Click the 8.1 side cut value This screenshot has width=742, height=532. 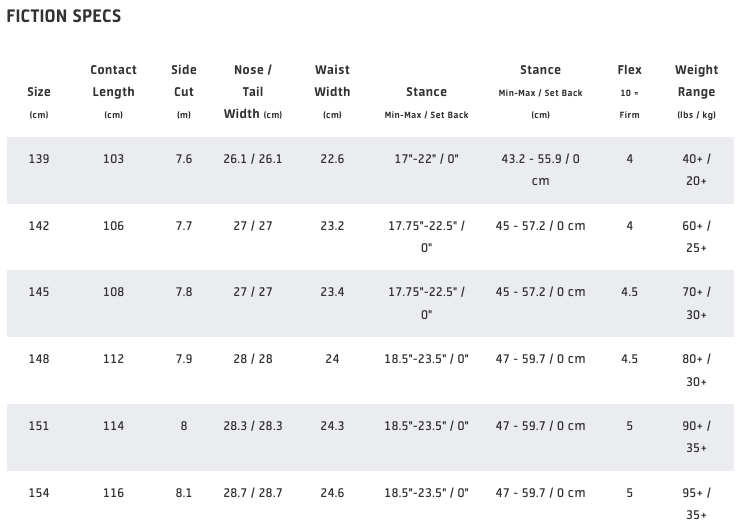[184, 493]
